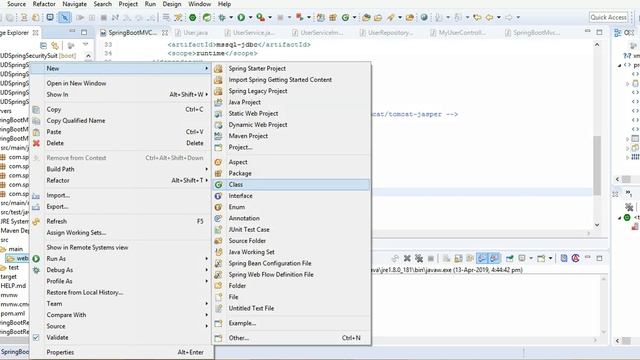Open the Refactor menu in menu bar
Viewport: 640px width, 360px height.
[x=44, y=4]
